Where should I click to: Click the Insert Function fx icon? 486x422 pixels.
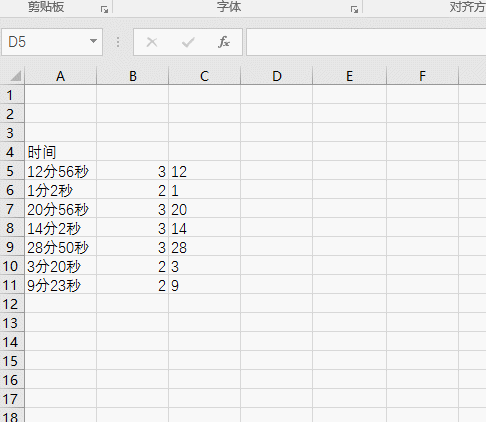coord(224,42)
